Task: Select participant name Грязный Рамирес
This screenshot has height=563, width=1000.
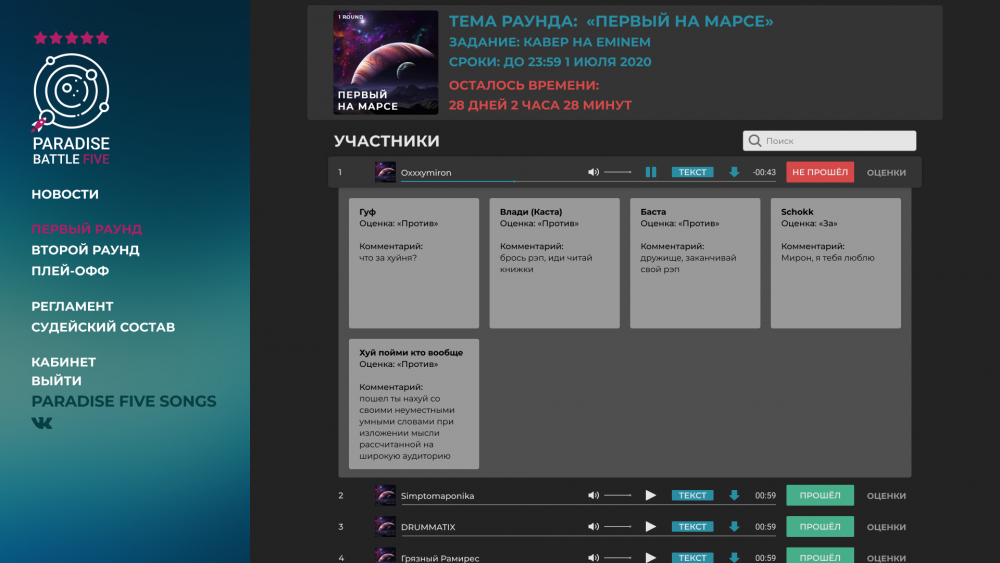Action: 440,558
